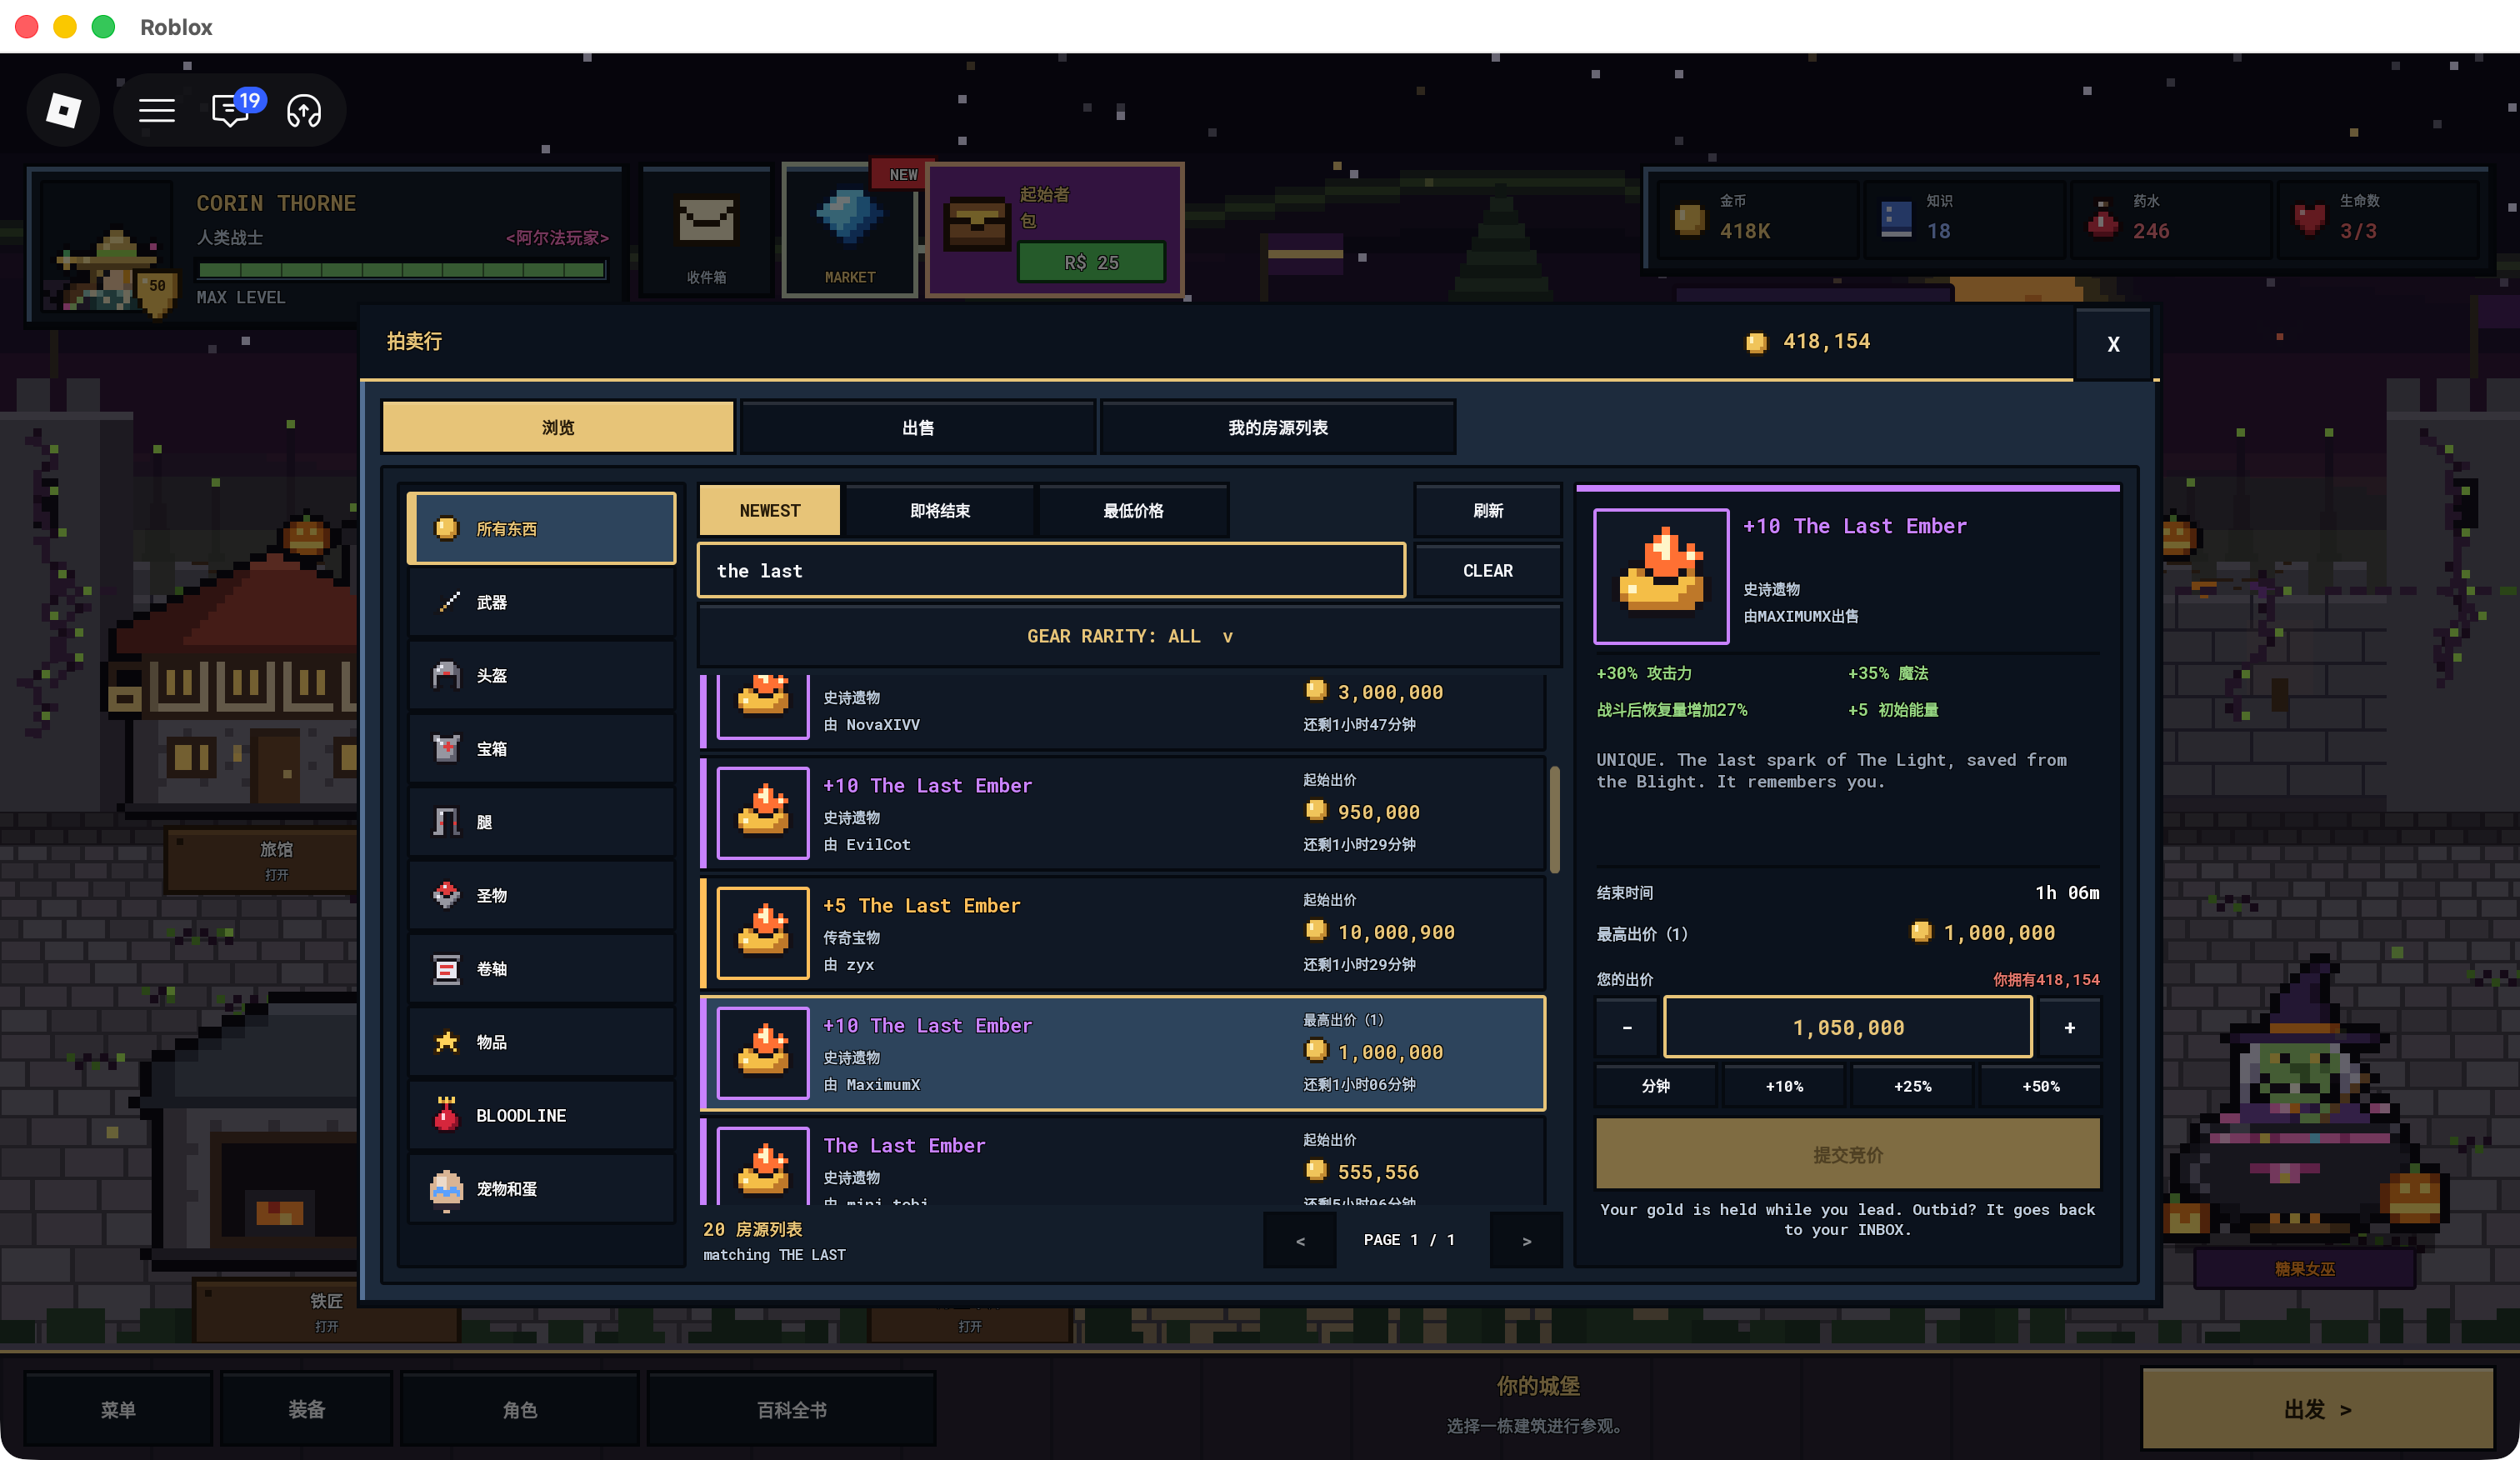Sort listings by 即将结束 ending soon

point(939,510)
